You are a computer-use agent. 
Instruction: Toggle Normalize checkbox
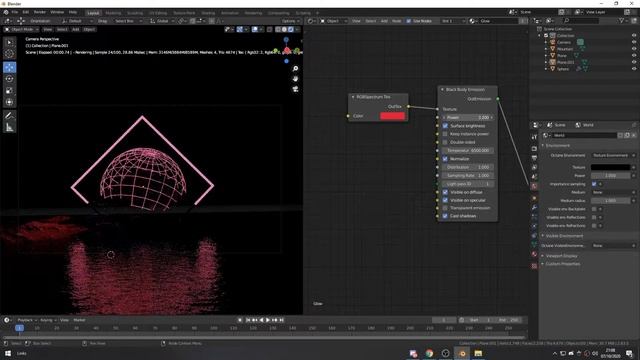pyautogui.click(x=445, y=159)
